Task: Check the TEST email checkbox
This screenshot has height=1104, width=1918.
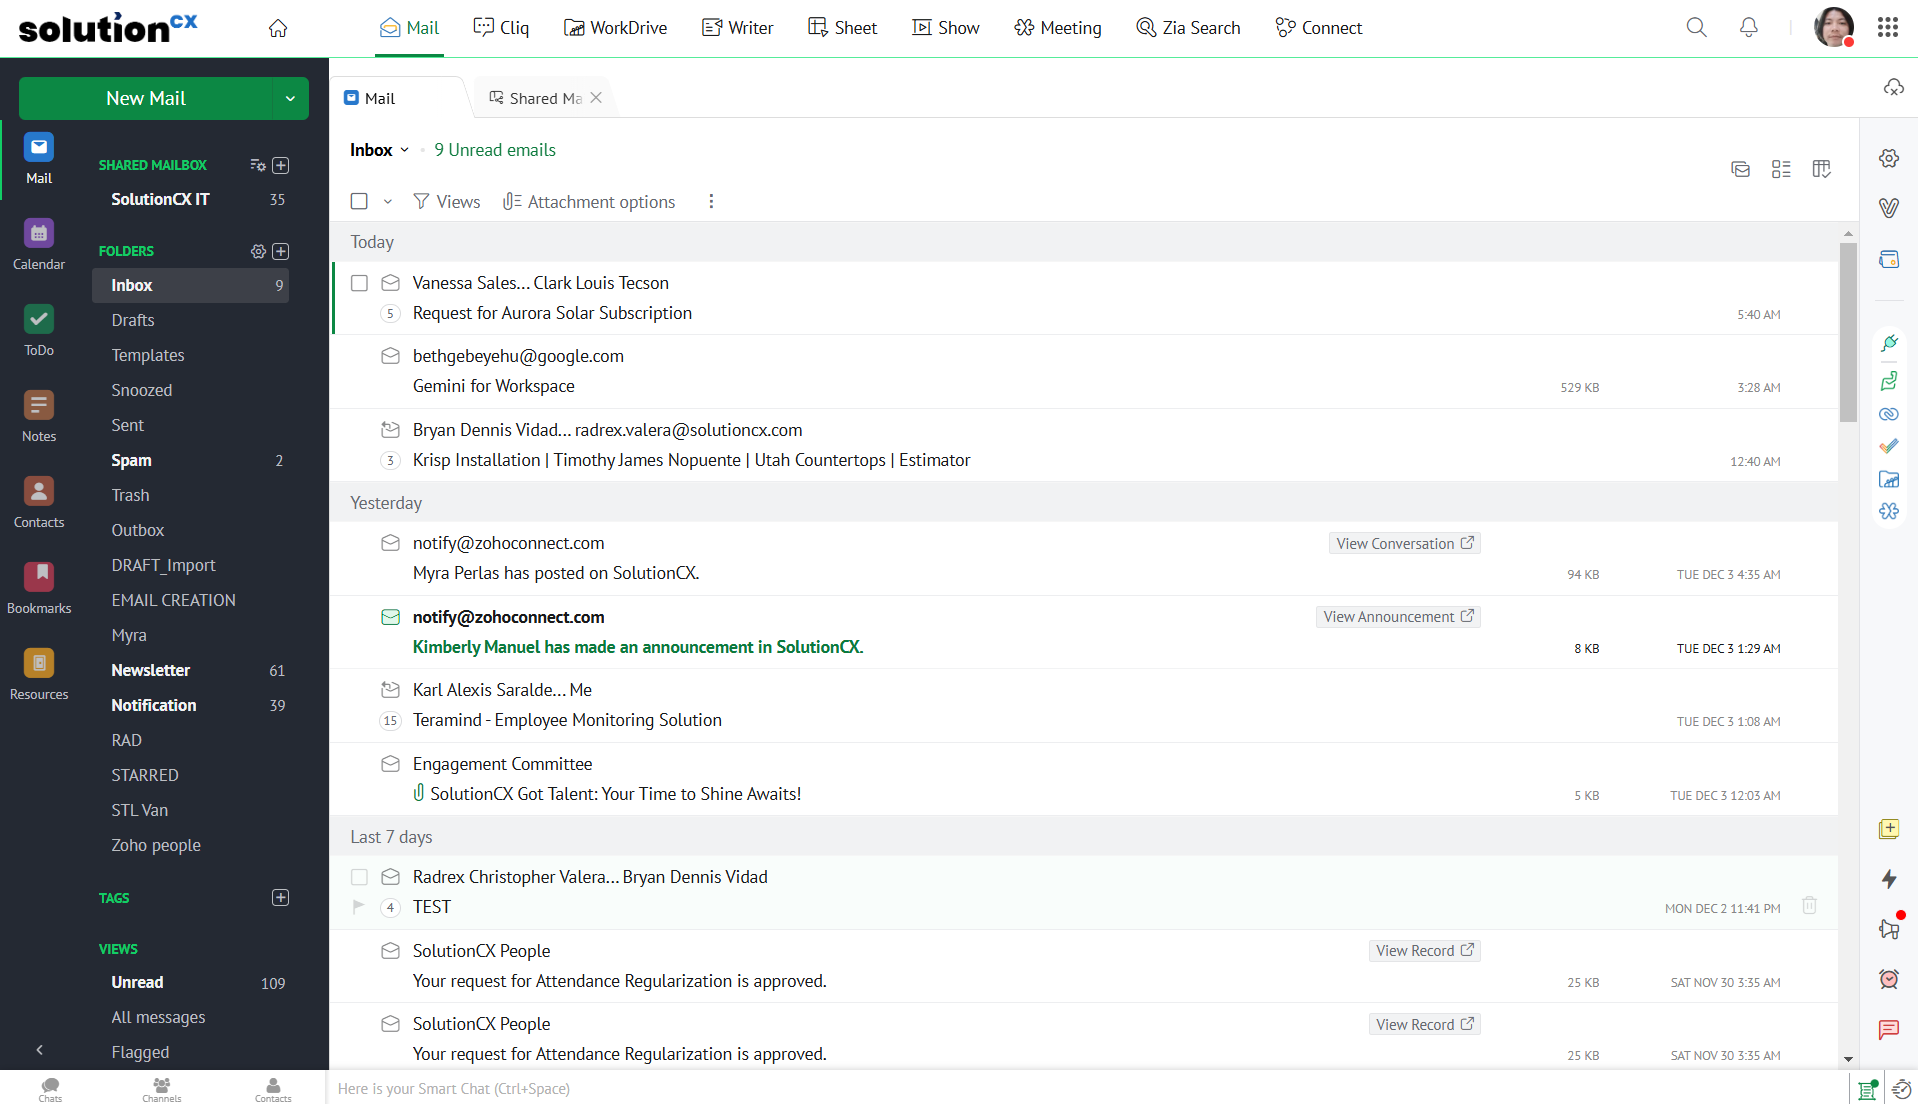Action: [x=359, y=877]
